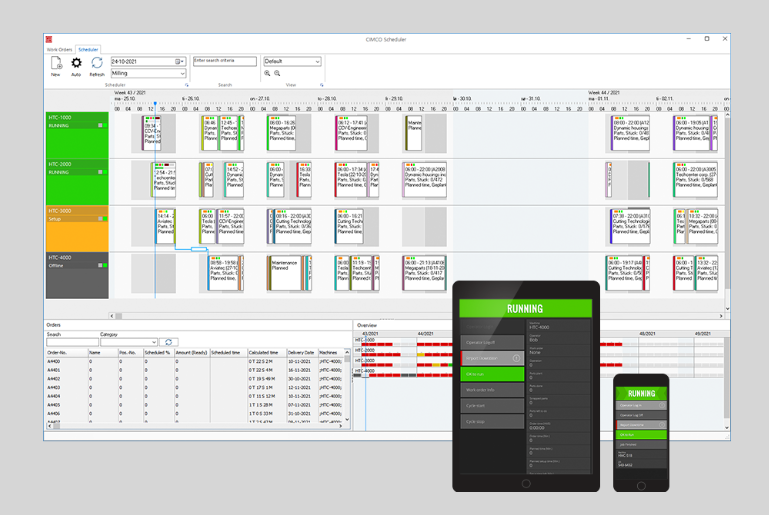
Task: Tap the green OK to run phone button
Action: pyautogui.click(x=641, y=435)
